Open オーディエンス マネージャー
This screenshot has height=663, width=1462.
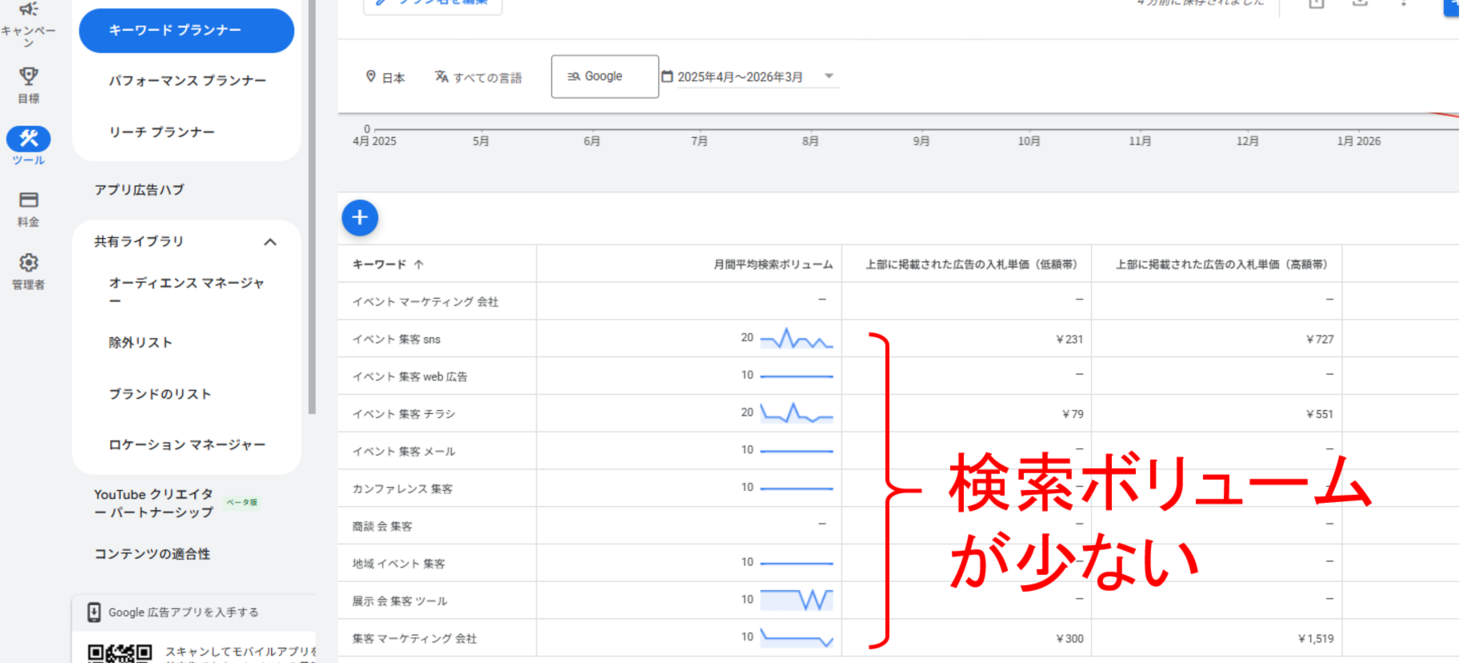point(186,292)
